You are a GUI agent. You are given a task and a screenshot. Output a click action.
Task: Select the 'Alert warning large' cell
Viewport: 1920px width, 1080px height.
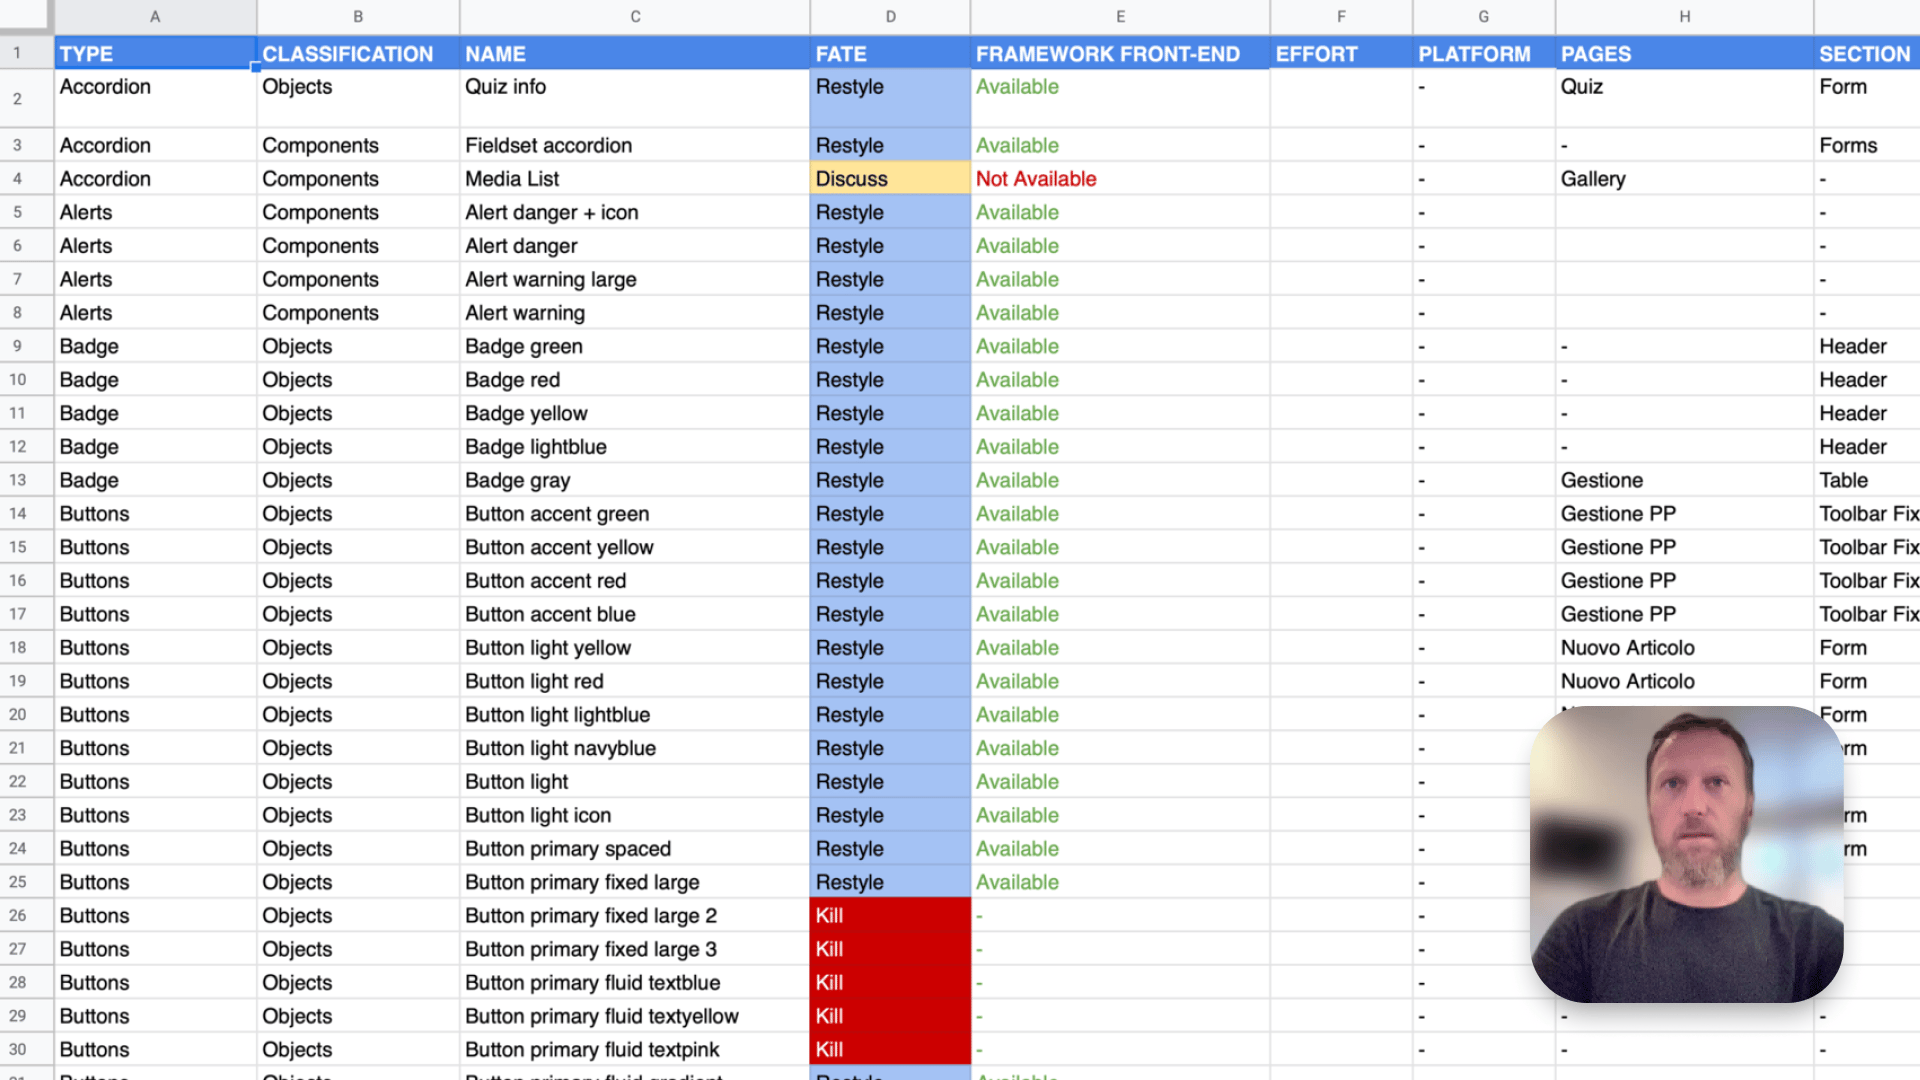[635, 280]
